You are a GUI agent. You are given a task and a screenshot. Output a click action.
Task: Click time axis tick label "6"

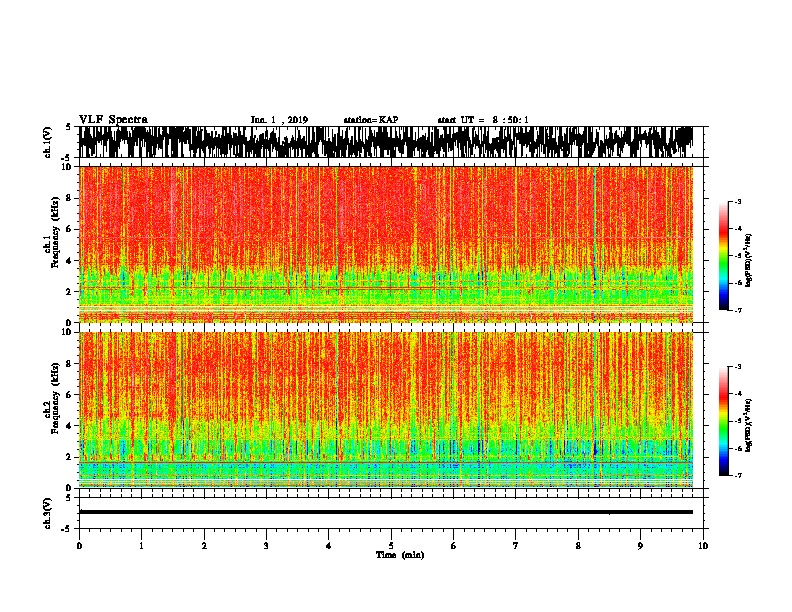tap(454, 546)
